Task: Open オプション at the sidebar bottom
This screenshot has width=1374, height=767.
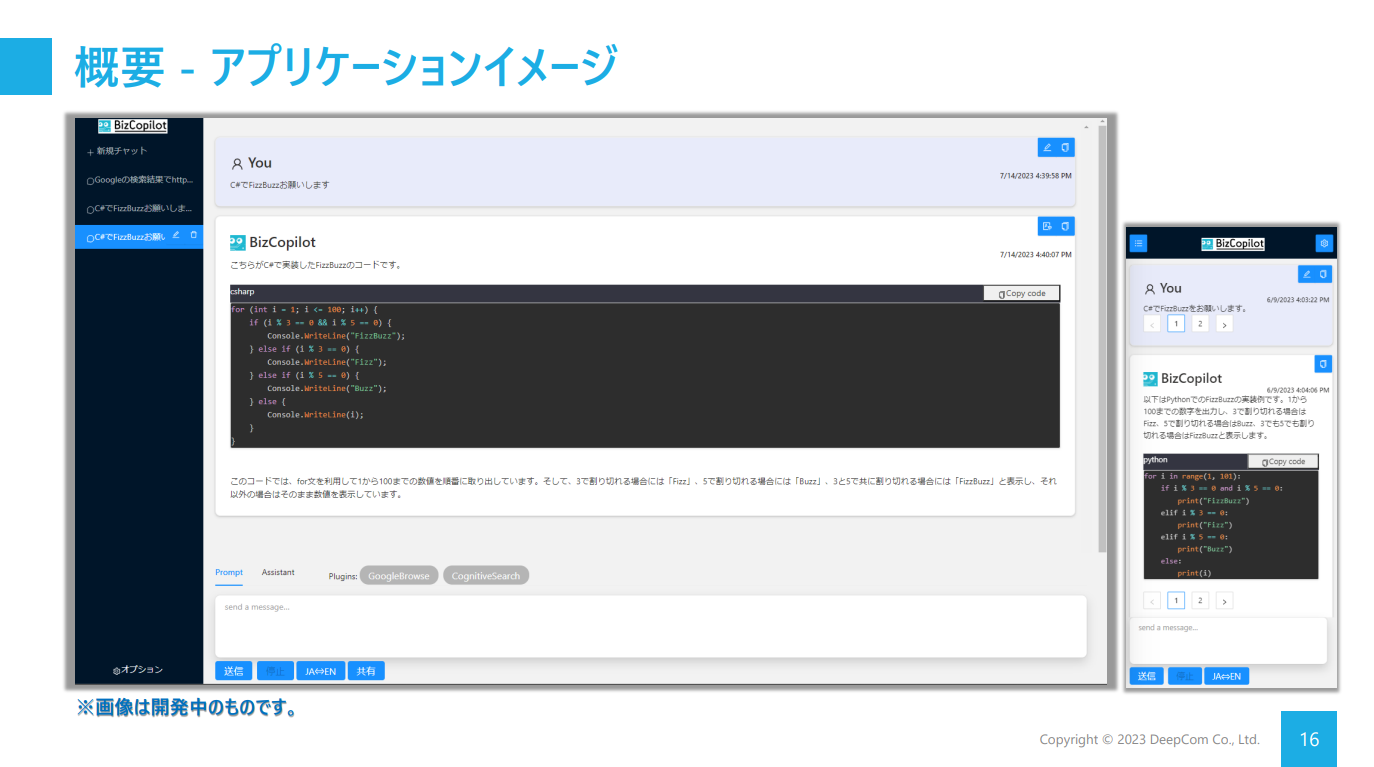Action: 137,670
